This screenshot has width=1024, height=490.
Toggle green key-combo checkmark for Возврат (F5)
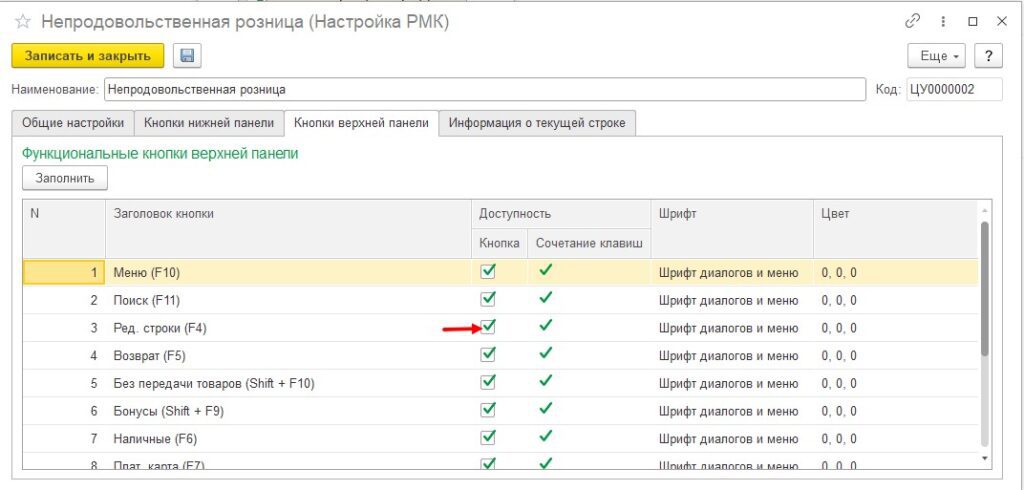[545, 353]
